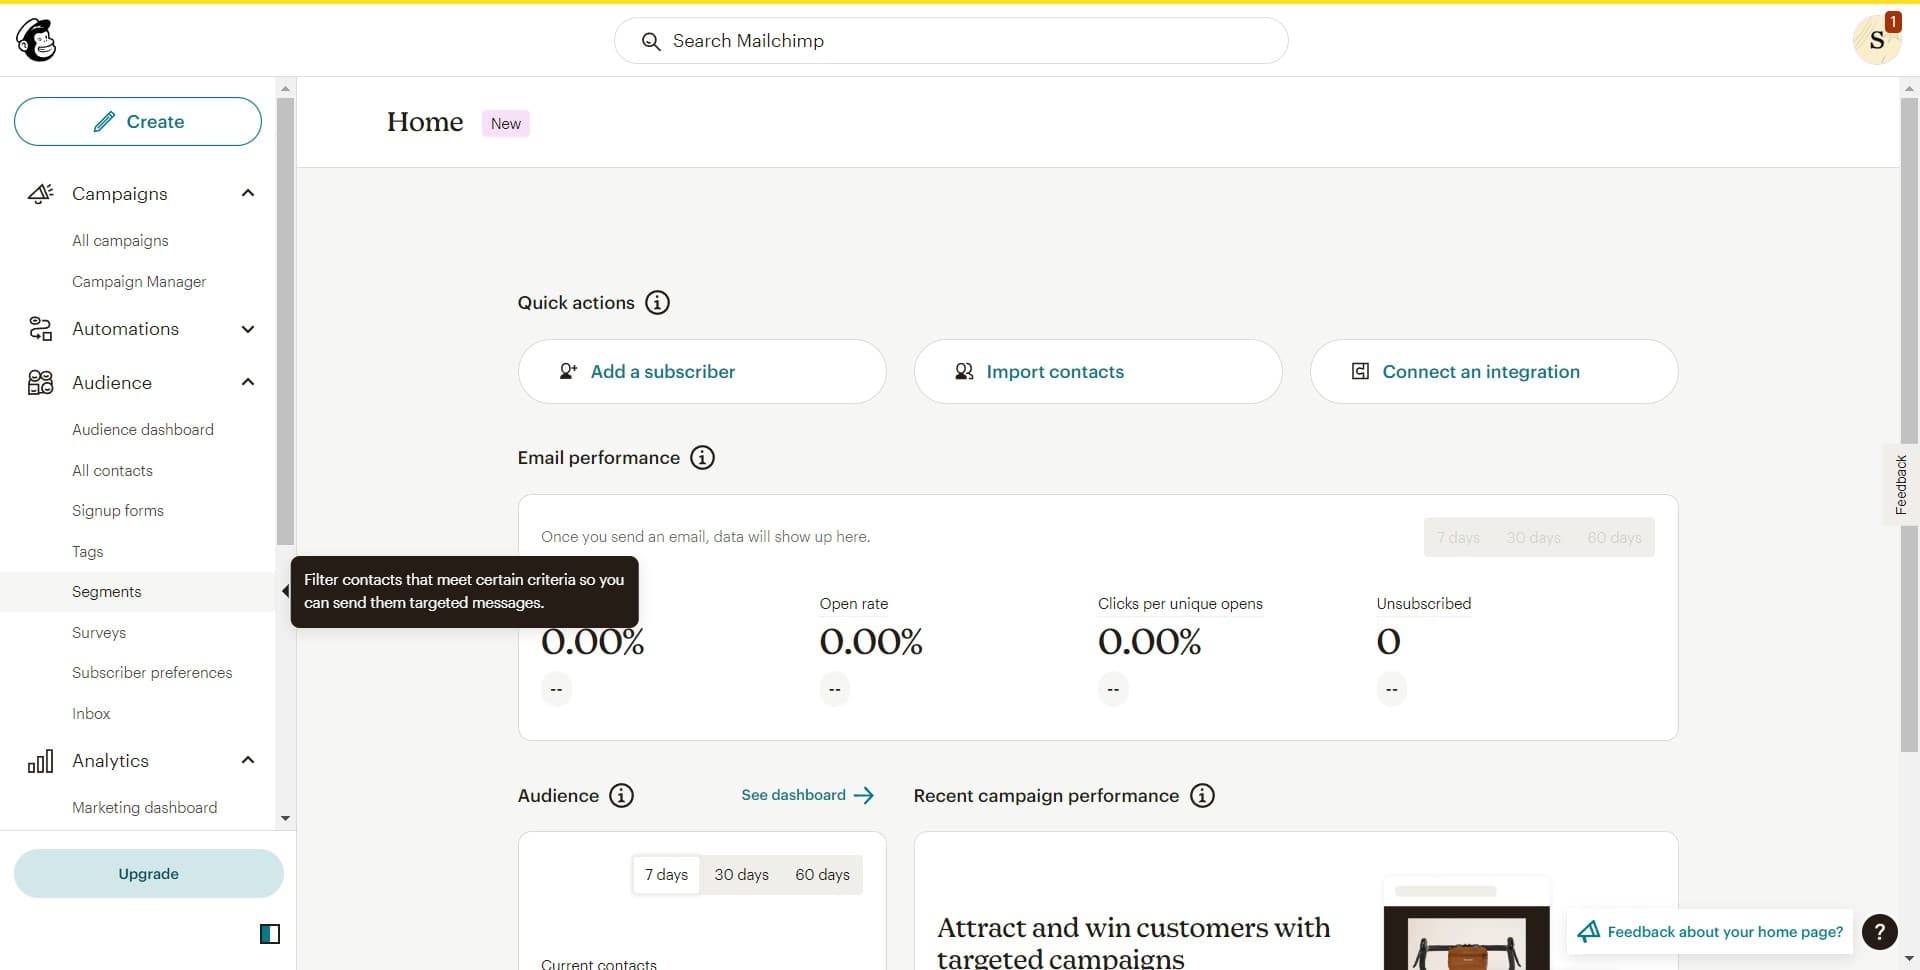Open the account avatar menu
The height and width of the screenshot is (970, 1920).
click(x=1875, y=41)
